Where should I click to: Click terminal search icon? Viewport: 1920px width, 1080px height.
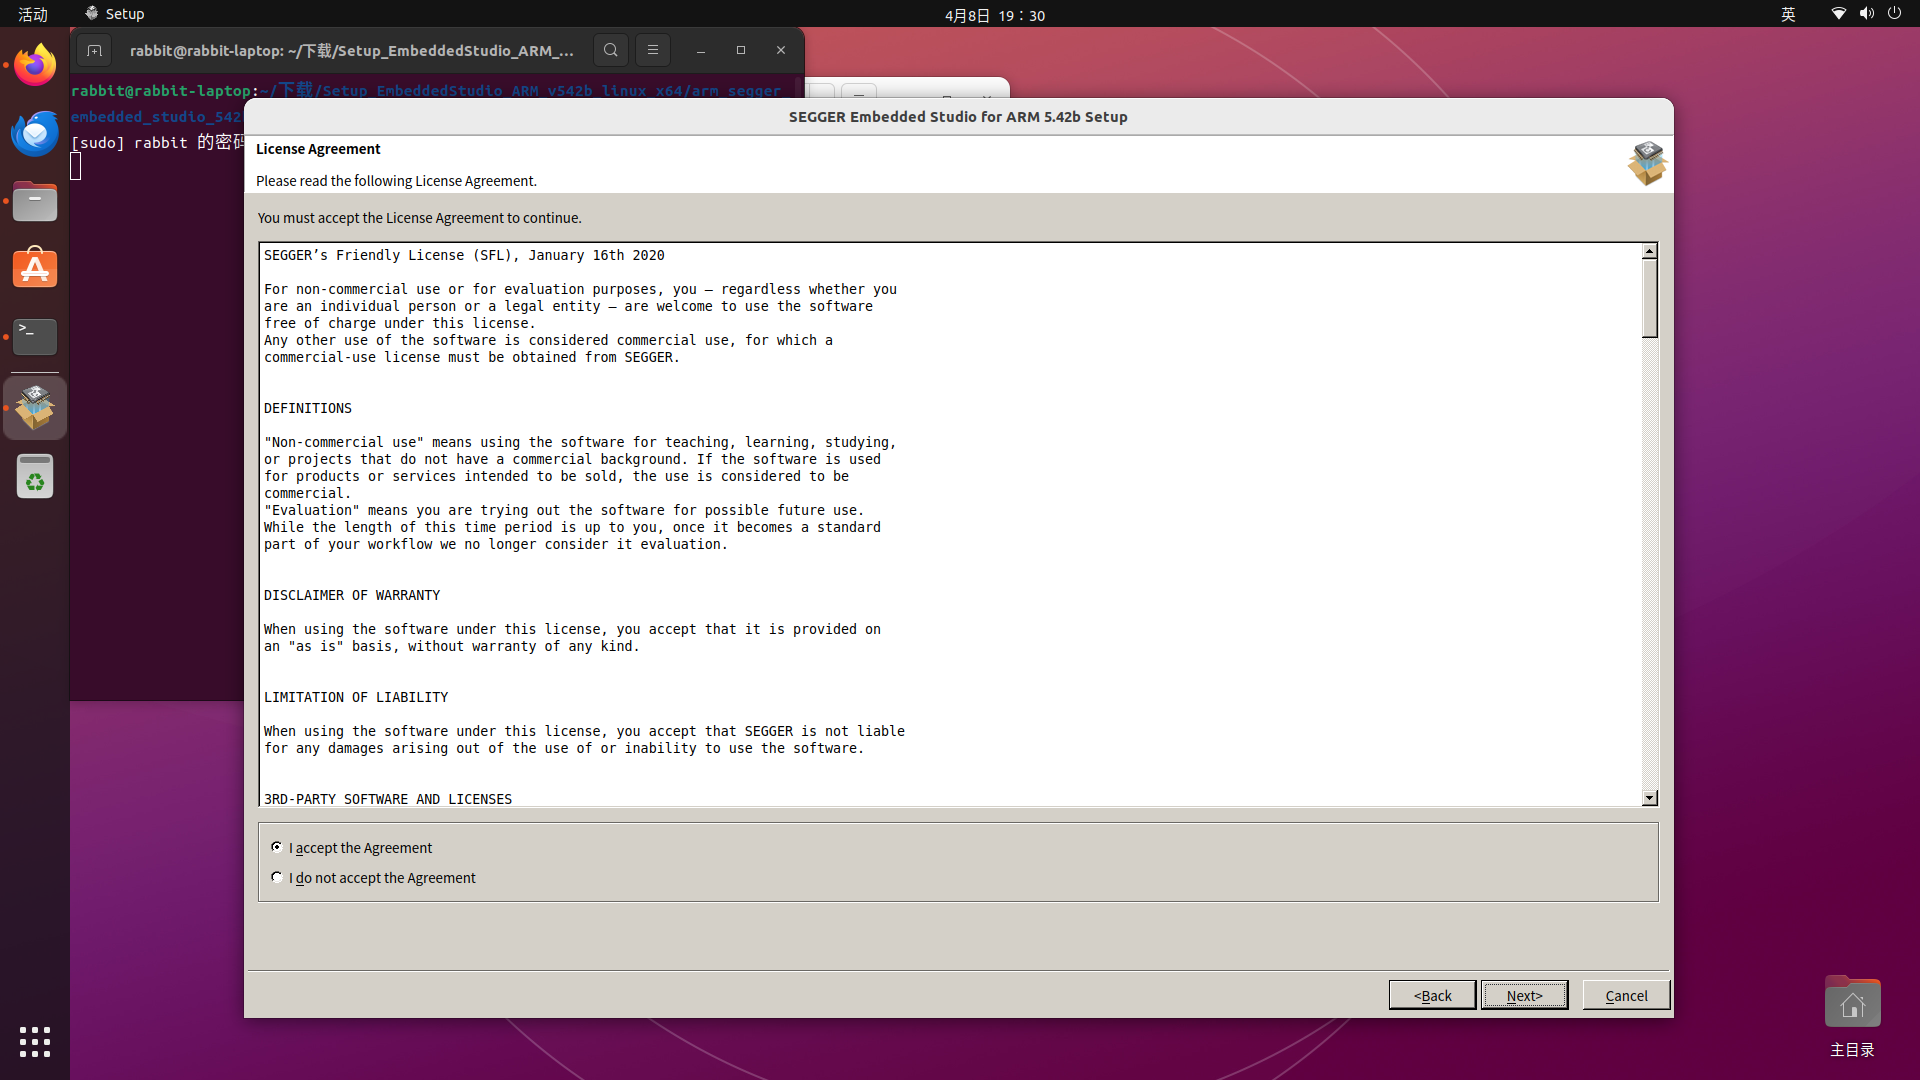point(611,50)
